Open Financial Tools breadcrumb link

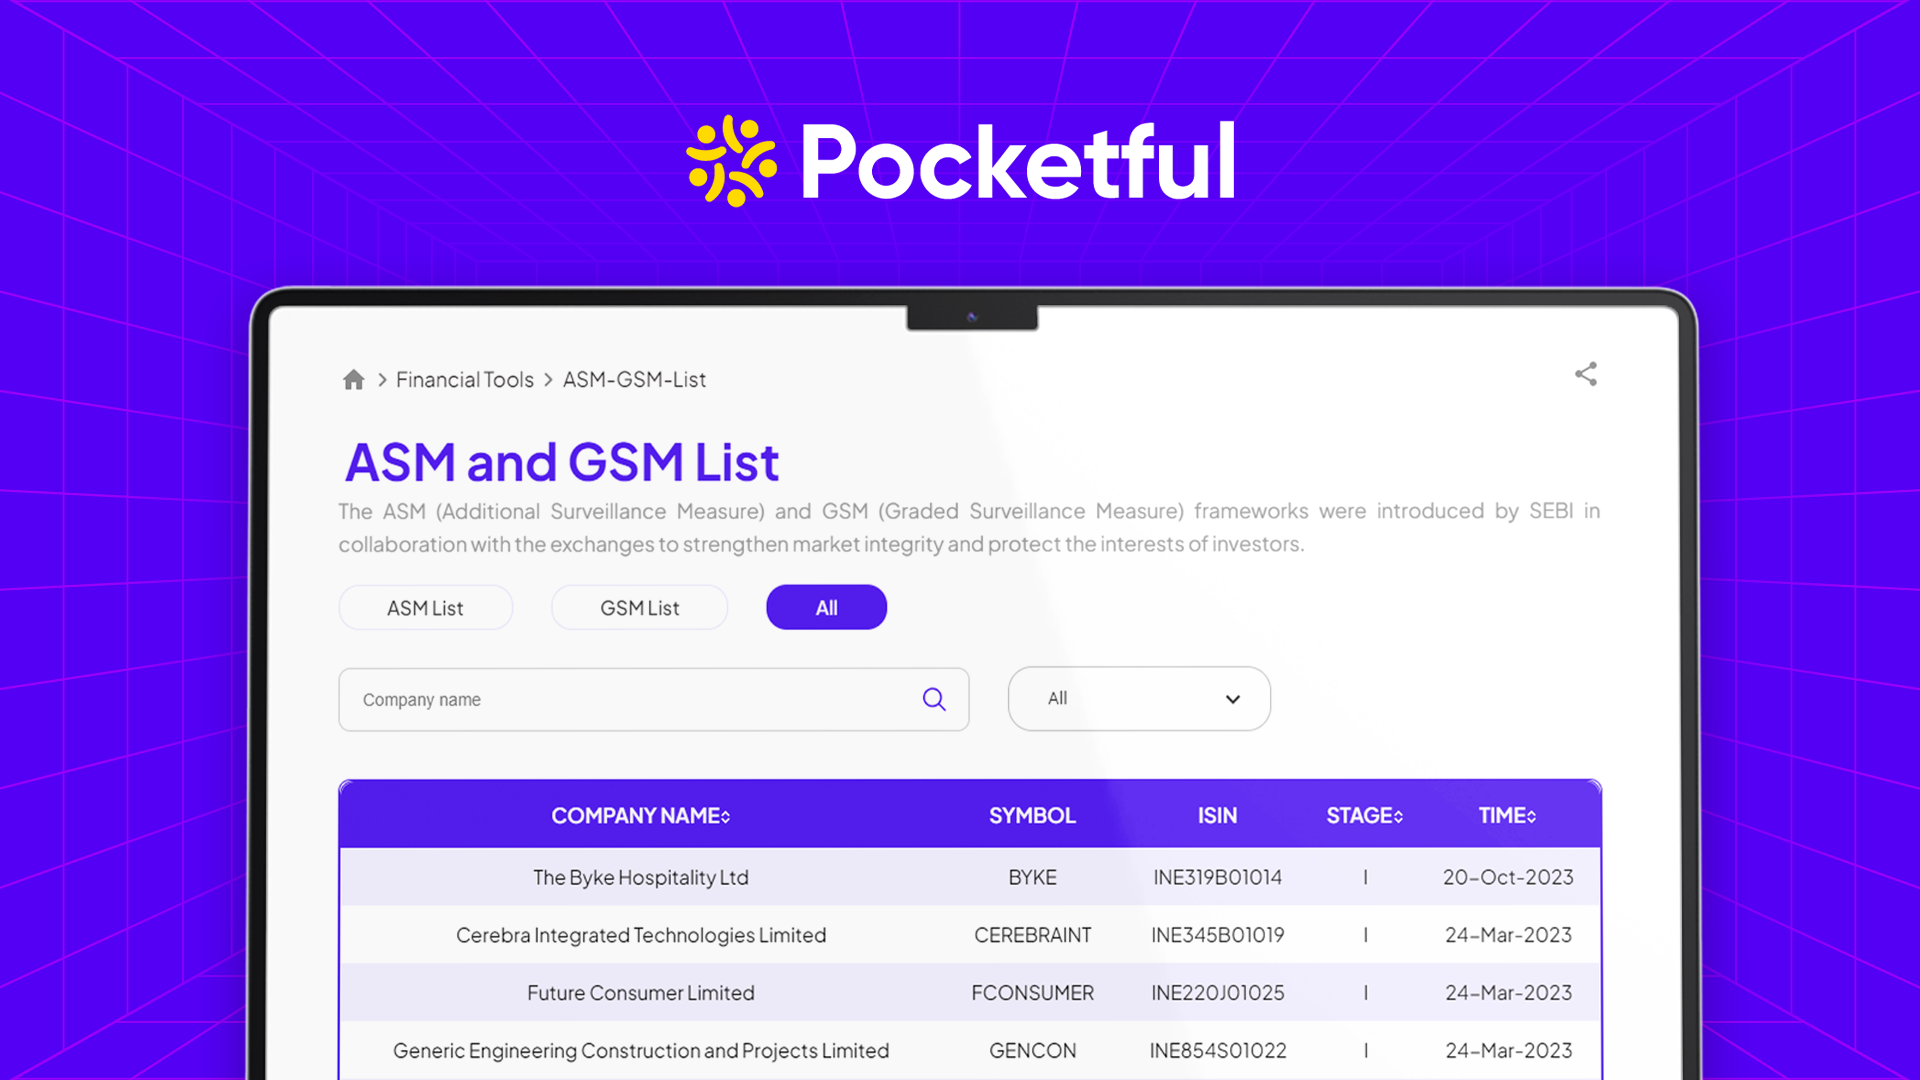465,380
